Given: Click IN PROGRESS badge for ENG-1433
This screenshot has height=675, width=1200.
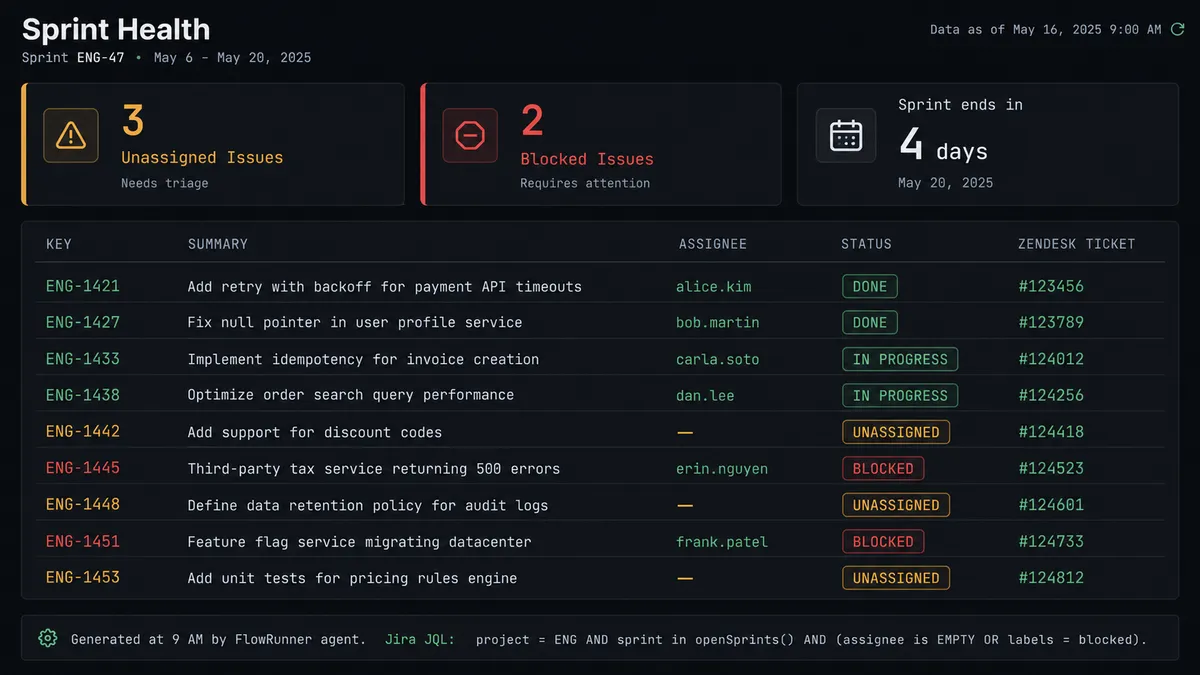Looking at the screenshot, I should coord(900,359).
